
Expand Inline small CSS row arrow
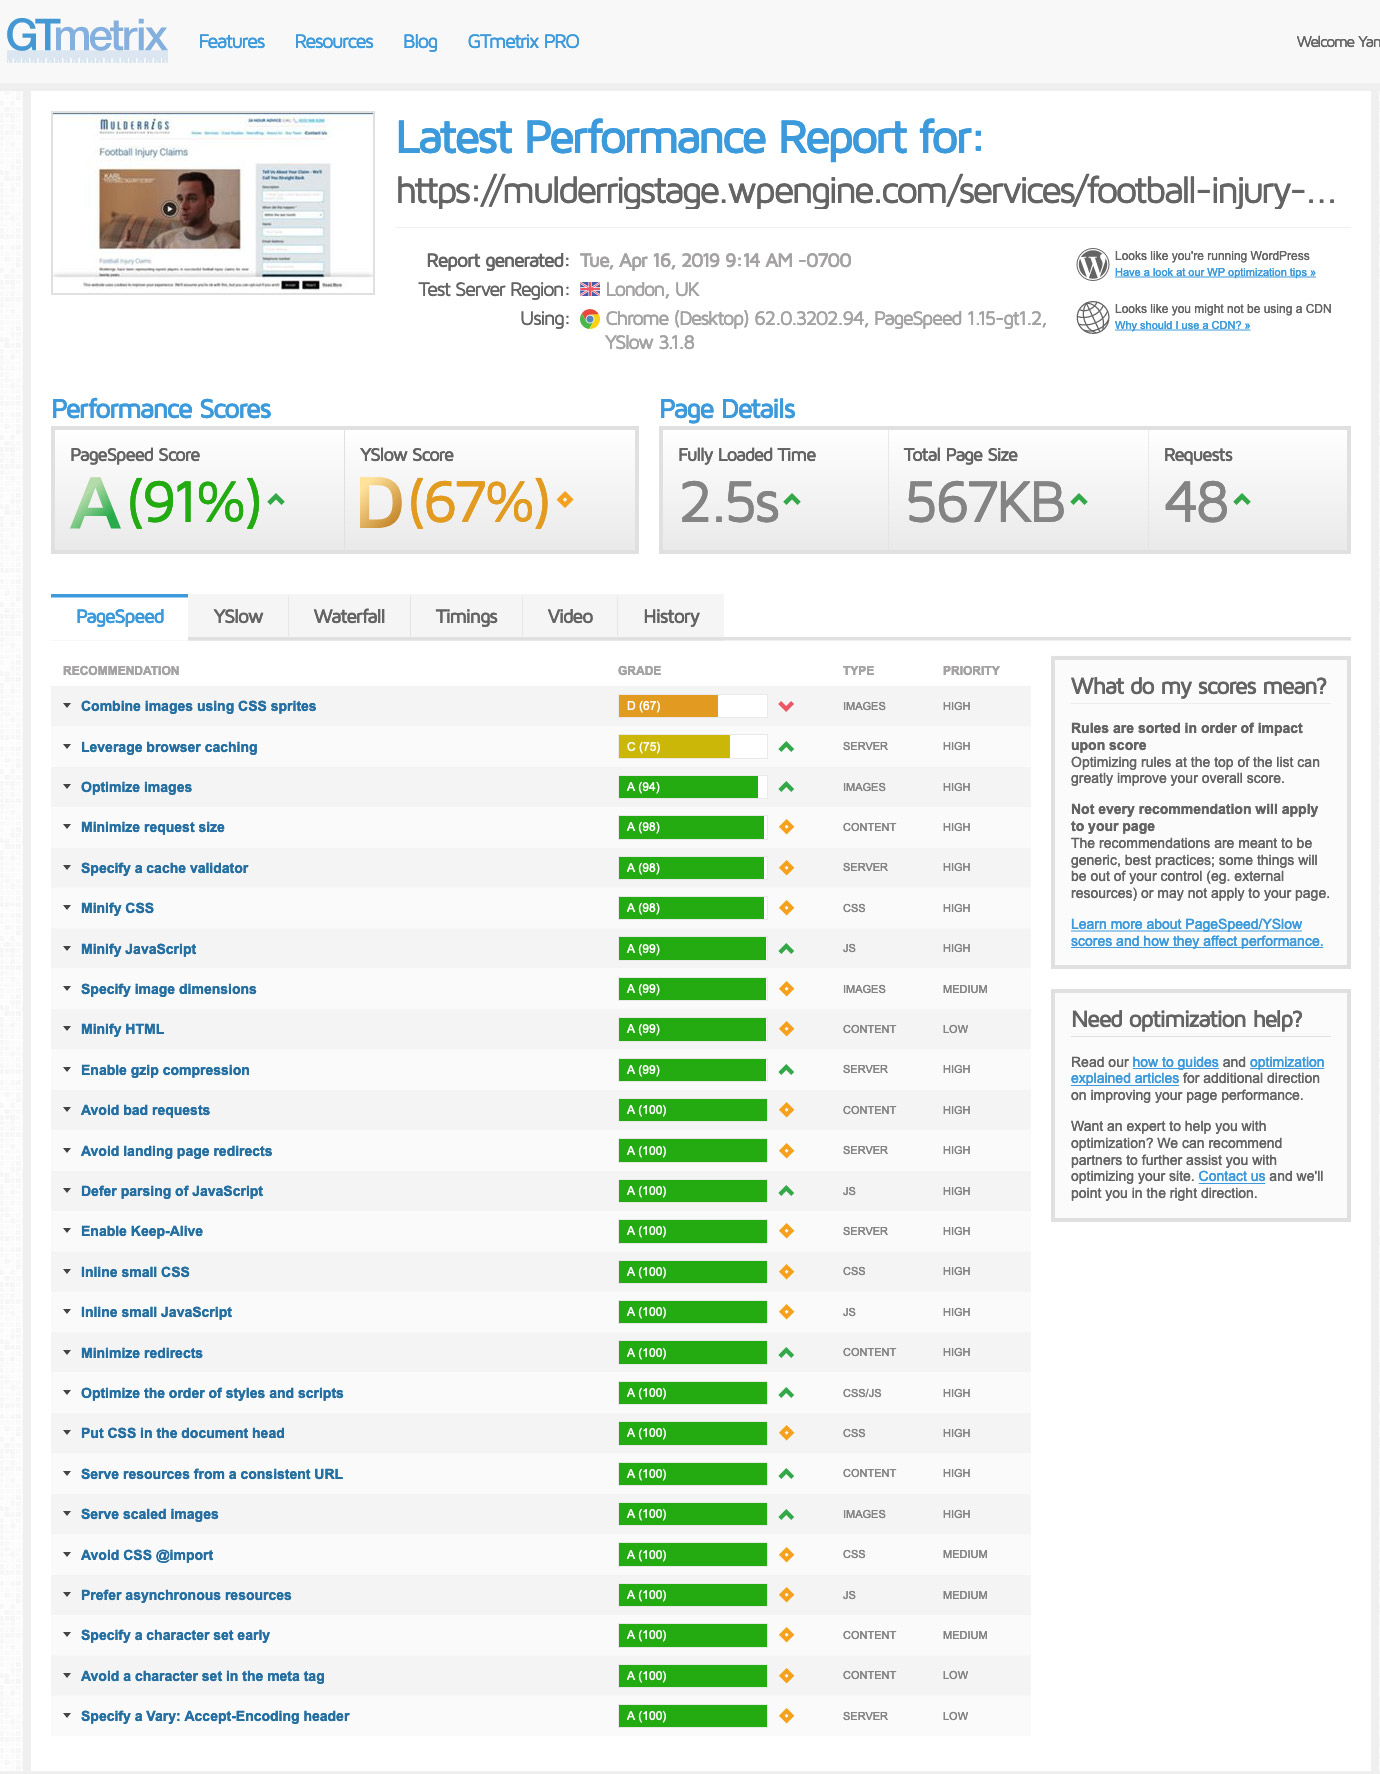67,1272
